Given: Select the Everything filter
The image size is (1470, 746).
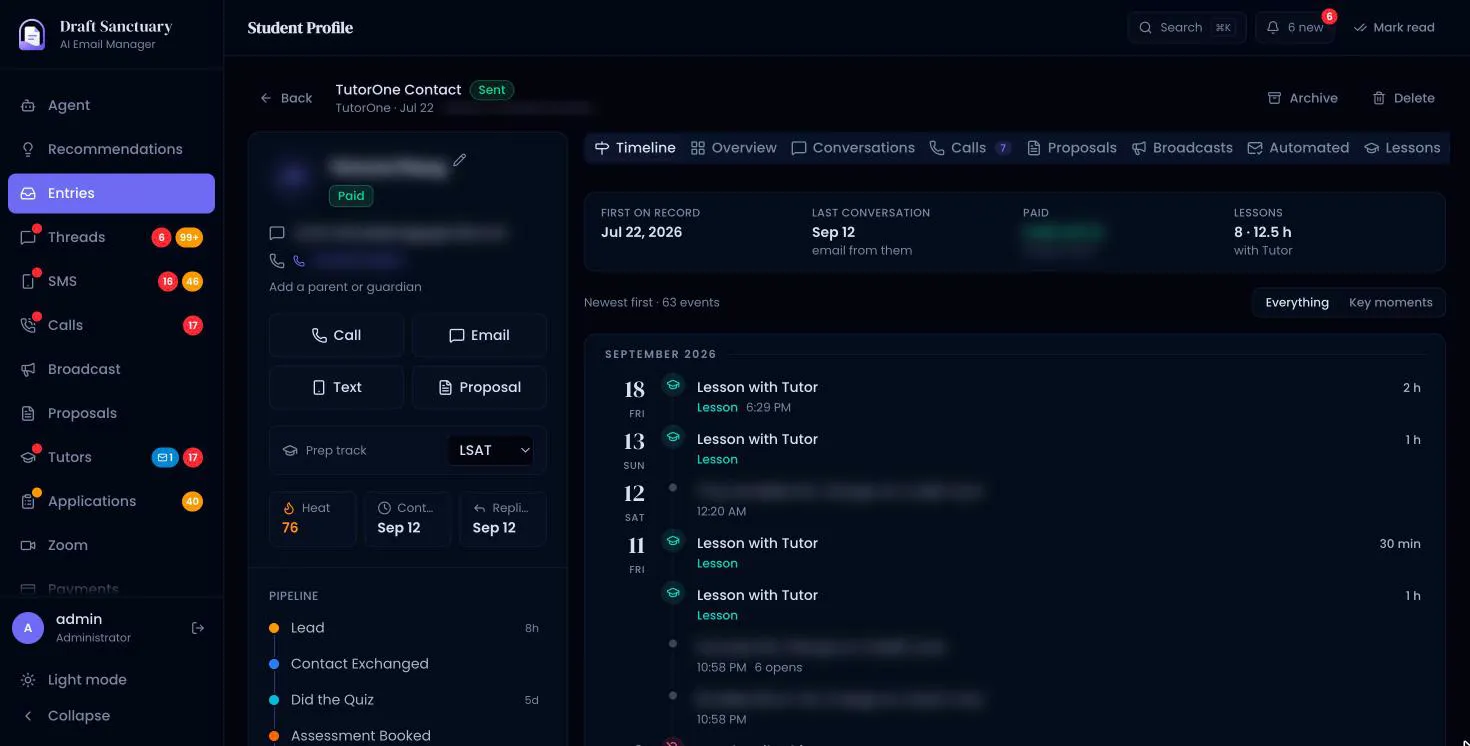Looking at the screenshot, I should point(1296,303).
